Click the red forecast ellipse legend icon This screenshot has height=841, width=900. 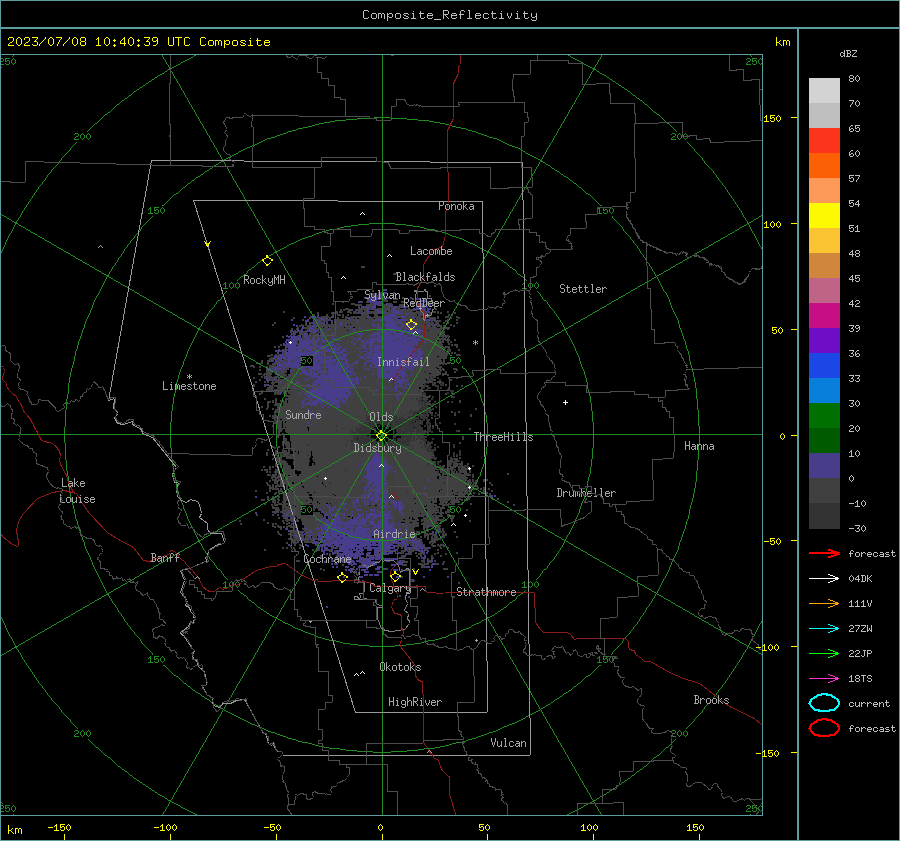(x=824, y=728)
